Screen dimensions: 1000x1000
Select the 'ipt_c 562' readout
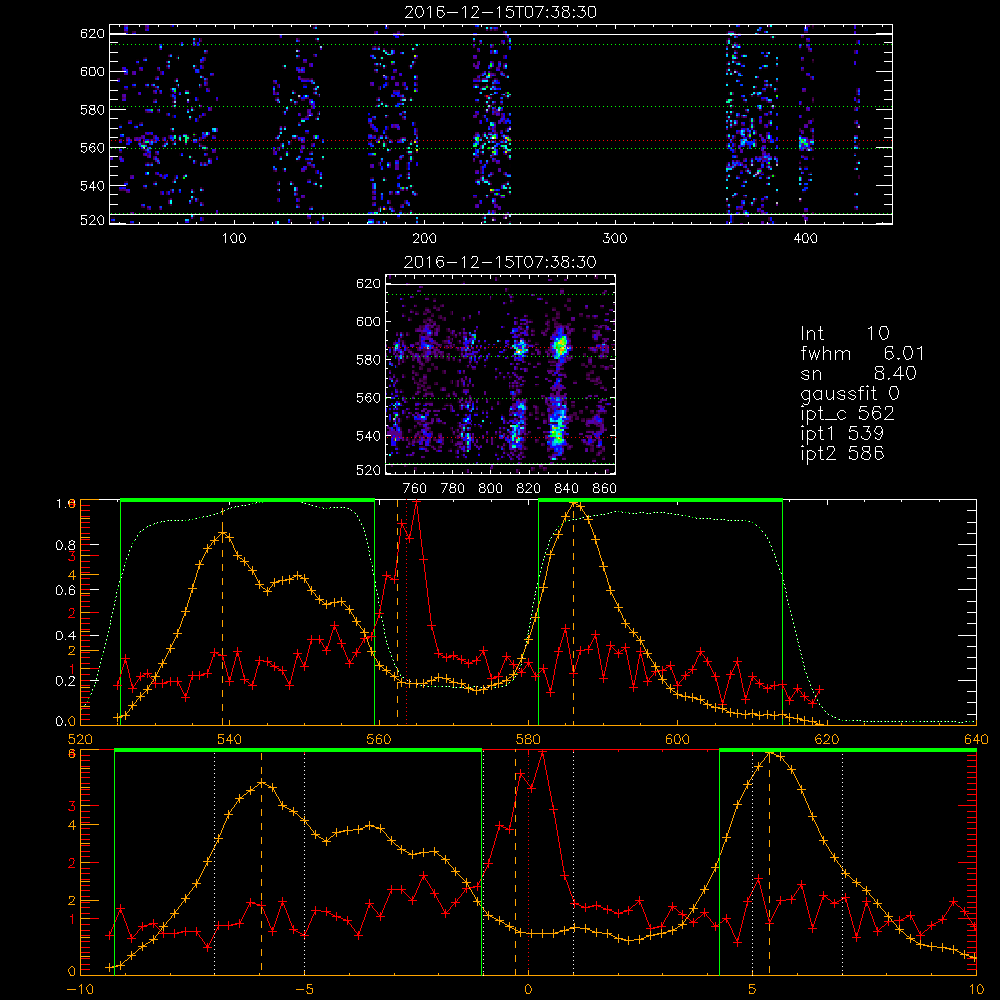click(x=848, y=413)
